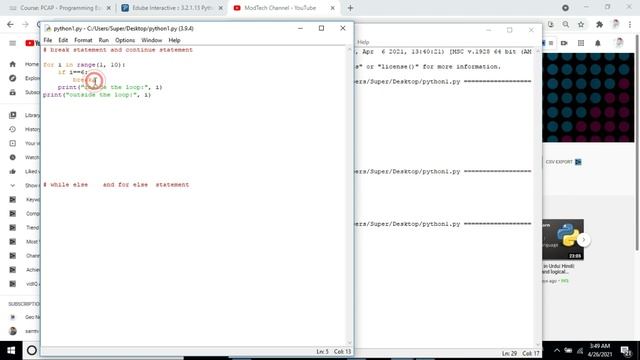
Task: Open YouTube Library in sidebar
Action: [24, 115]
